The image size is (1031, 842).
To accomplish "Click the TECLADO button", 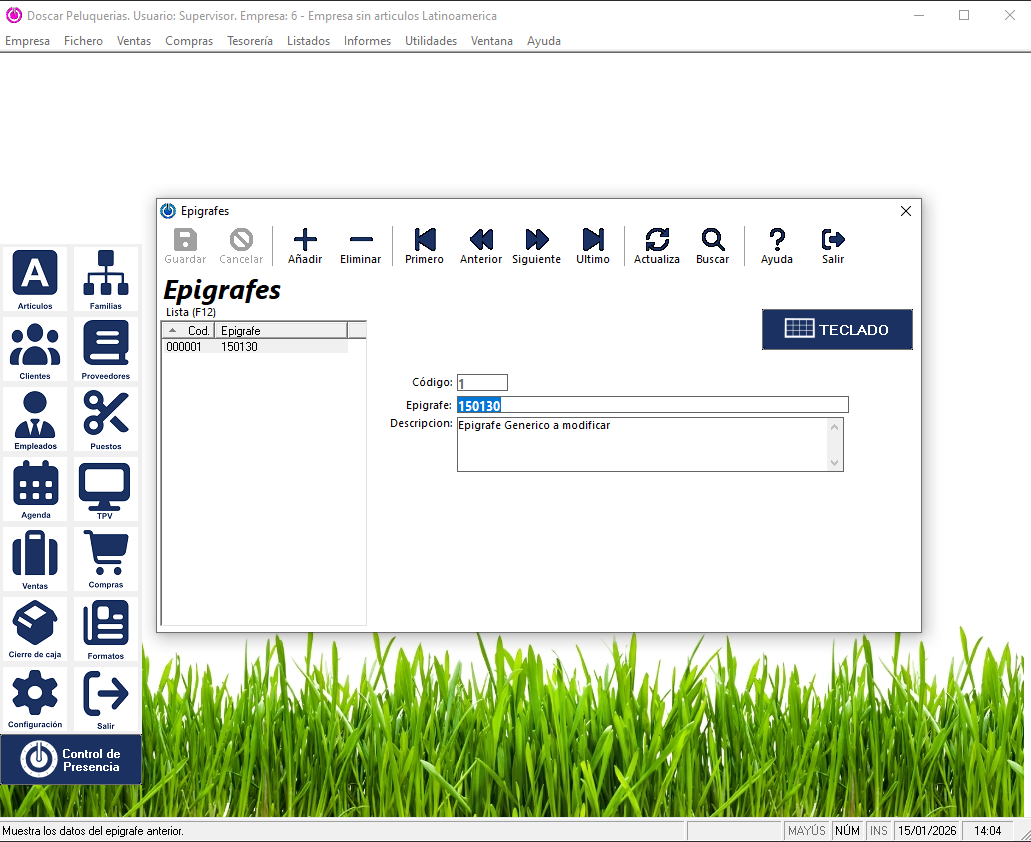I will point(837,329).
